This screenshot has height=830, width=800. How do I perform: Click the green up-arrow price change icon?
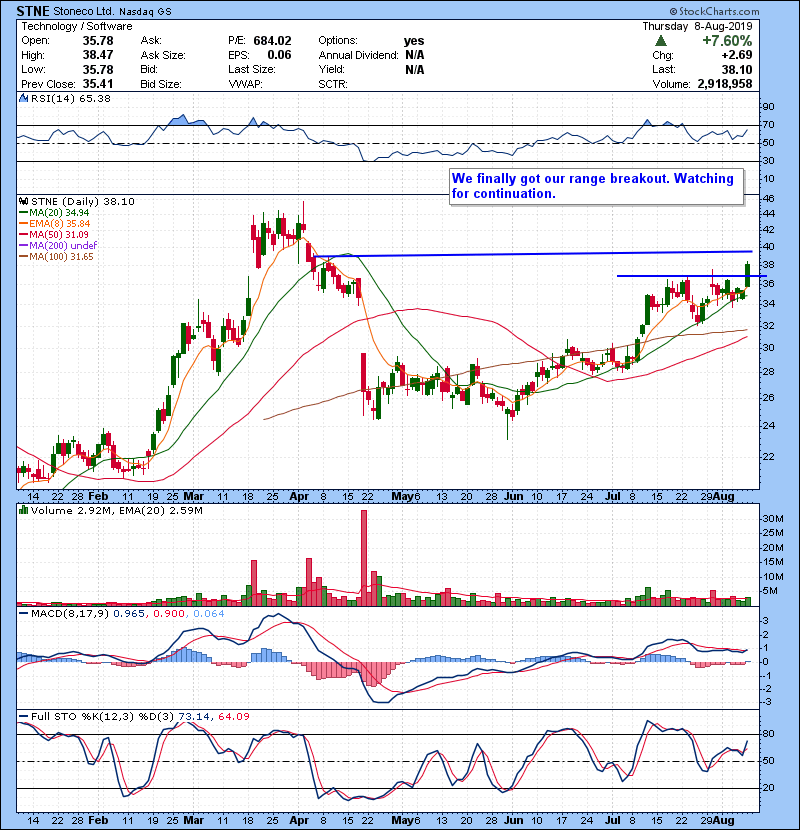click(x=660, y=41)
